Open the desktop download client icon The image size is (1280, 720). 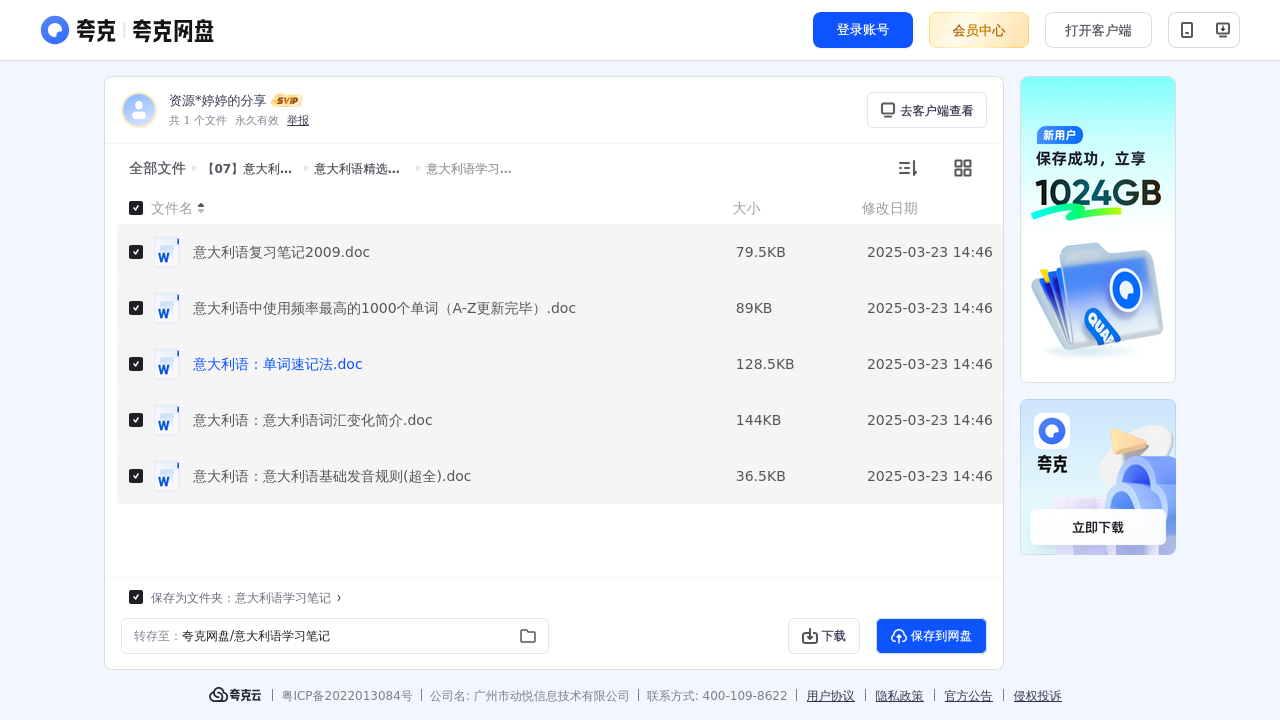[1222, 30]
